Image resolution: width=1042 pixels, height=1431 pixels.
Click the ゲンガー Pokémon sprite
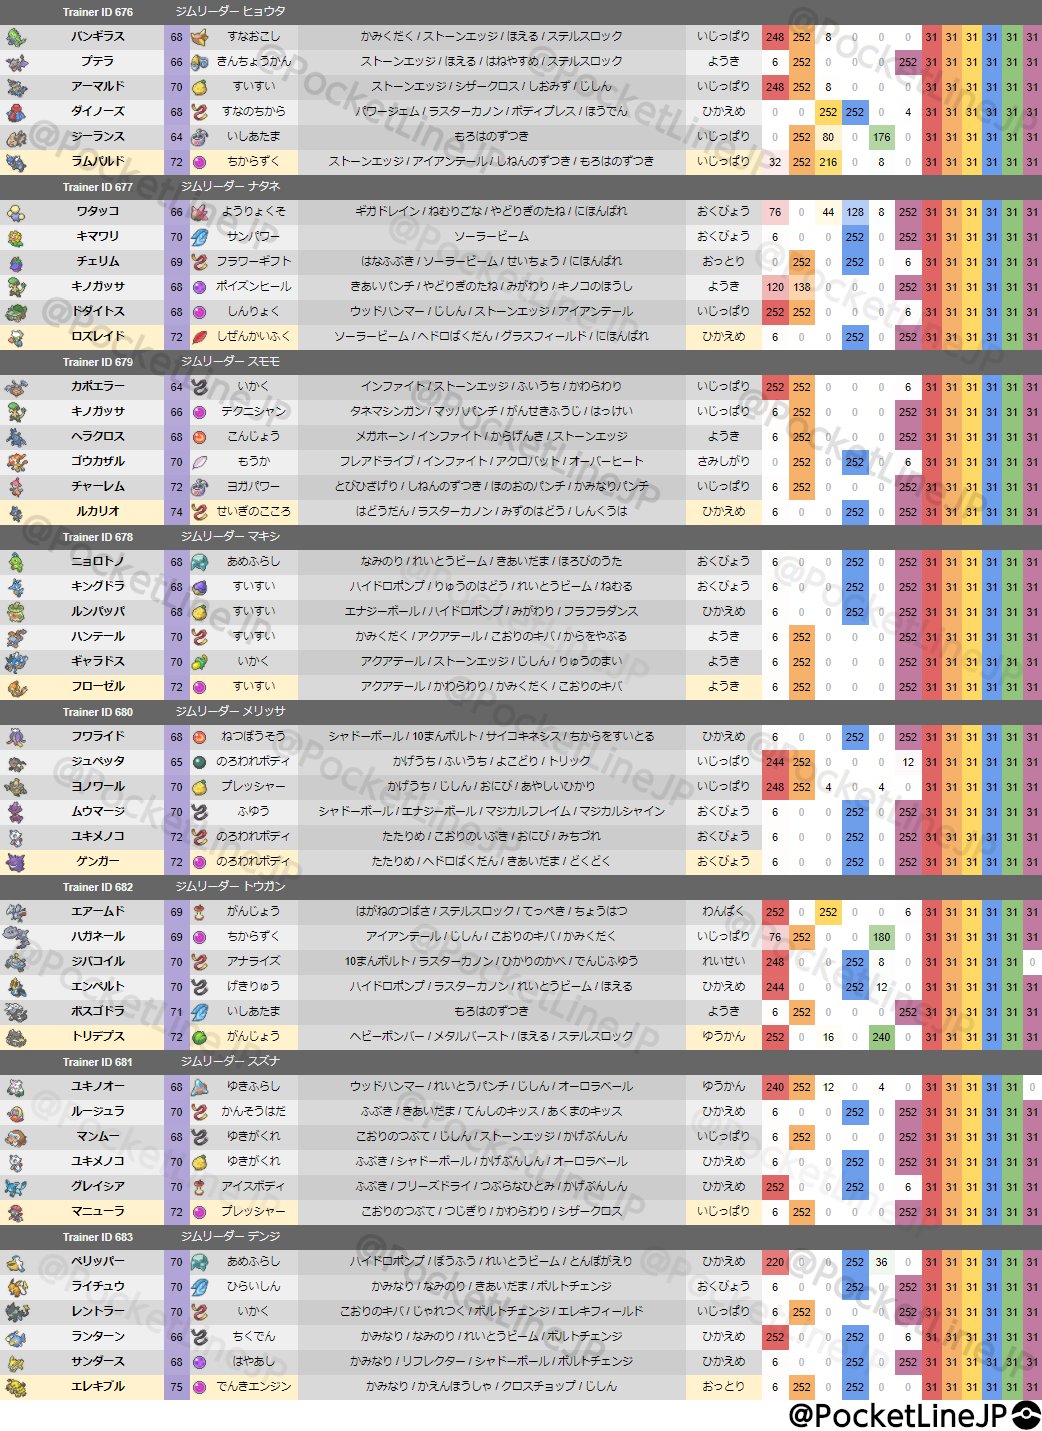click(16, 862)
